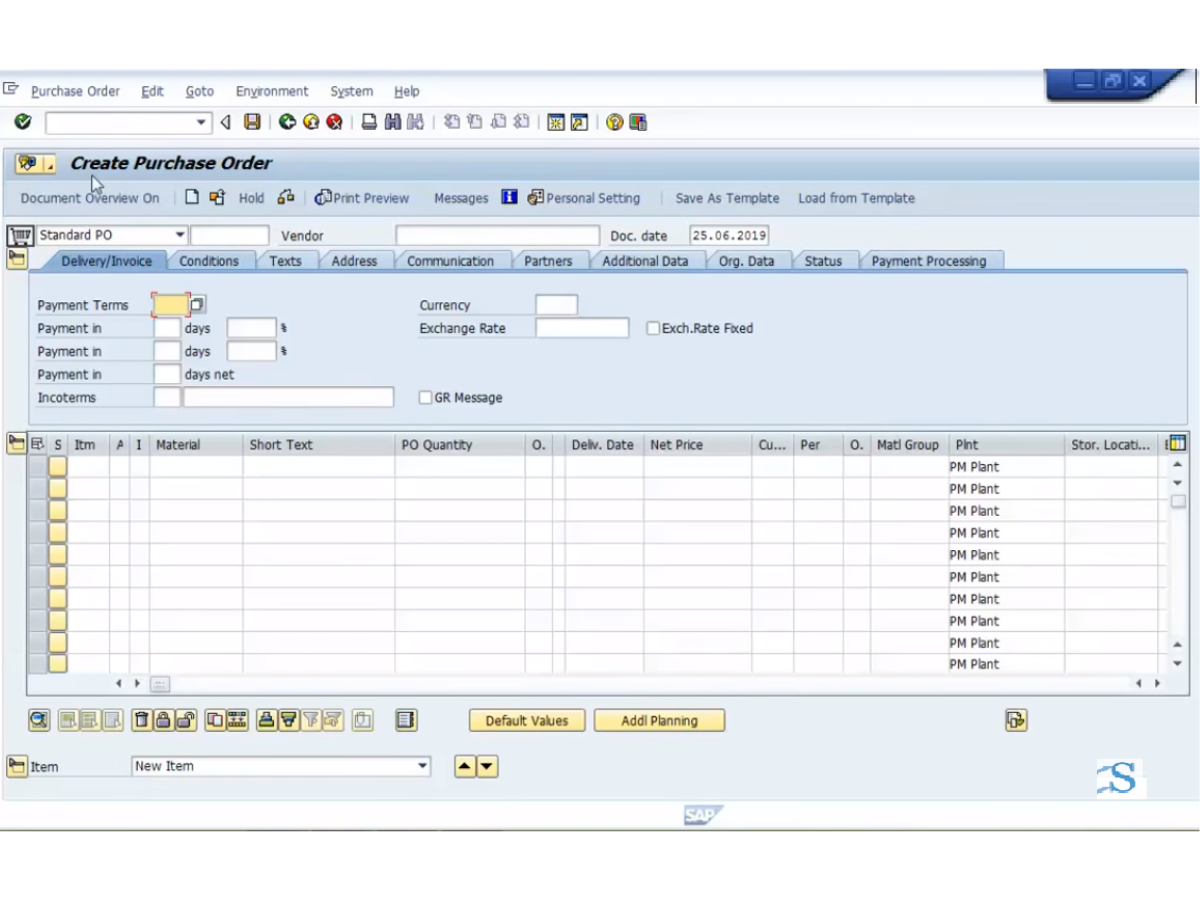Click the green checkmark Enter icon

pyautogui.click(x=23, y=122)
